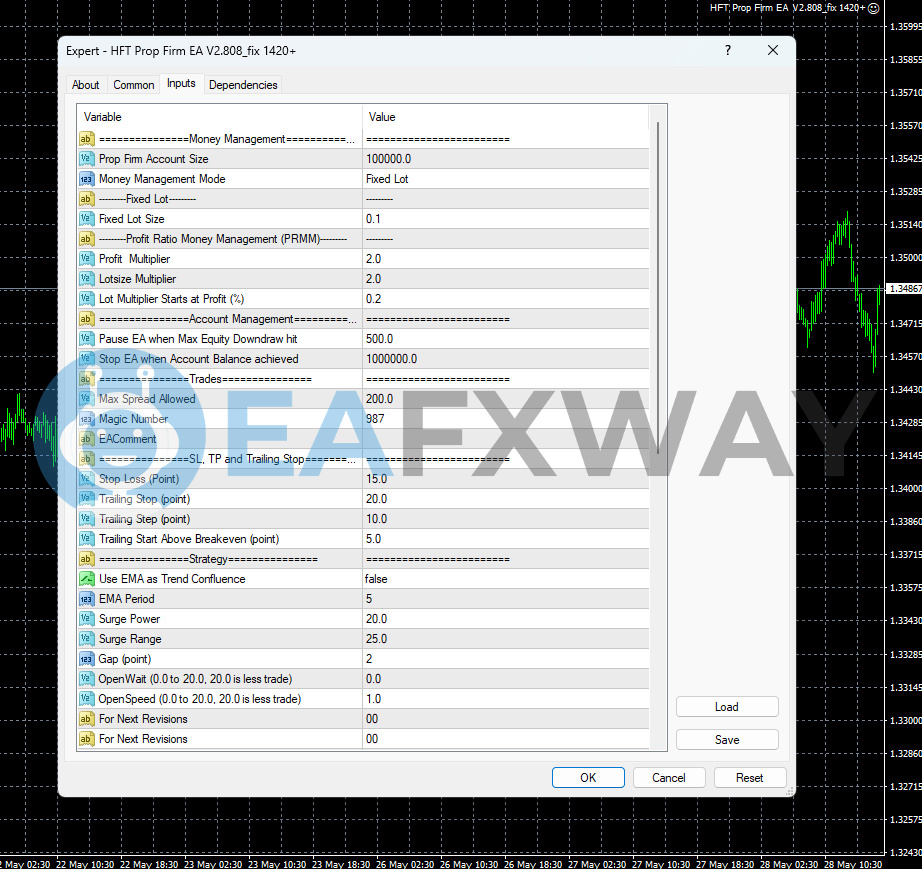The width and height of the screenshot is (922, 869).
Task: Click the string icon beside Strategy header row
Action: (86, 559)
